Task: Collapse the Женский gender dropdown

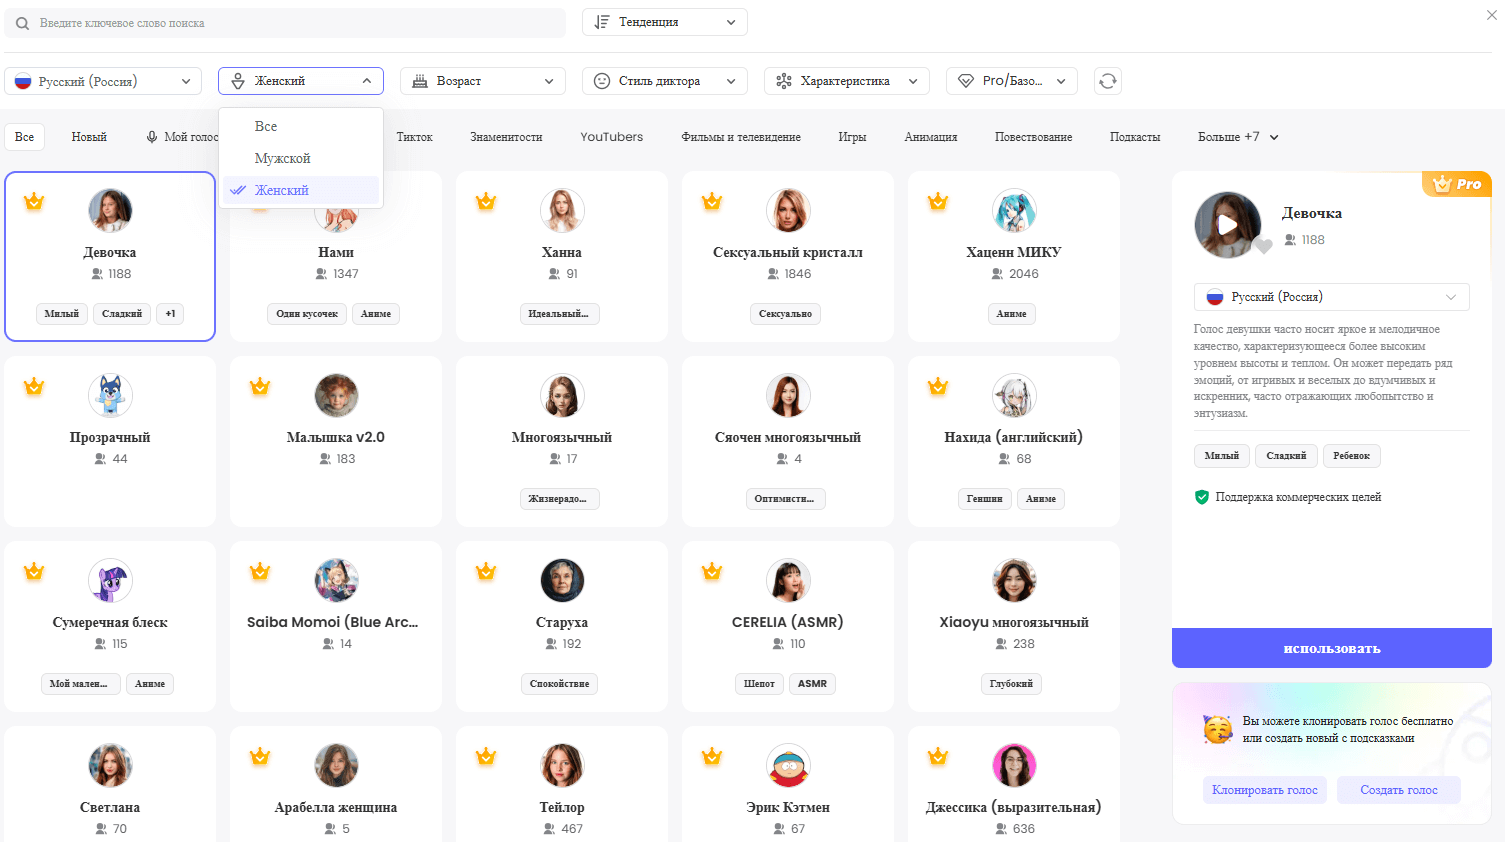Action: click(x=301, y=81)
